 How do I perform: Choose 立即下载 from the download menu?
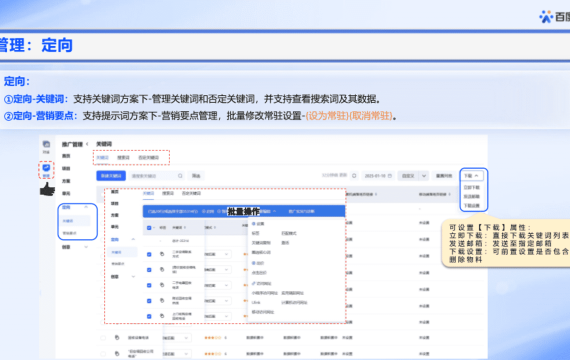point(472,188)
